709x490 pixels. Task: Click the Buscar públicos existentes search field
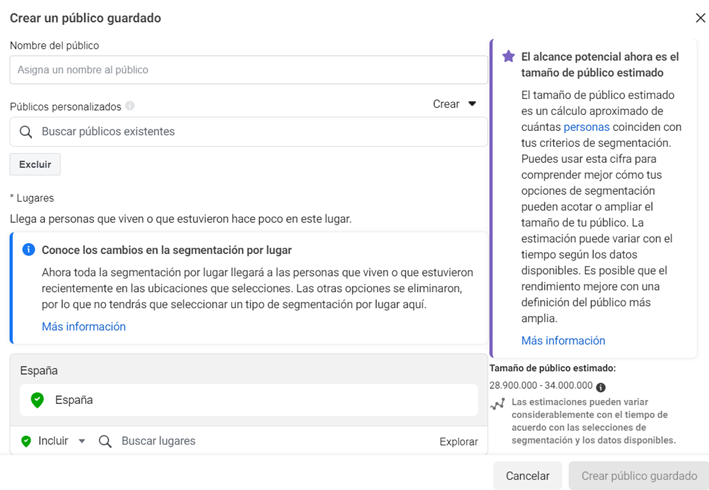pos(248,132)
